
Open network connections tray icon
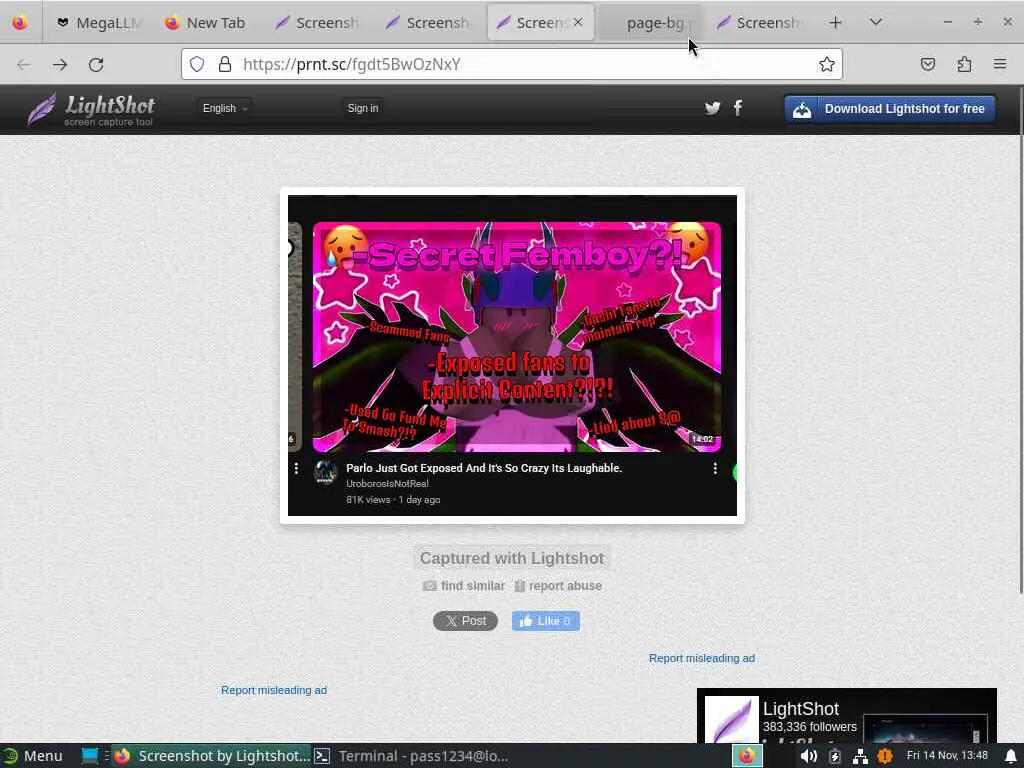[x=860, y=756]
